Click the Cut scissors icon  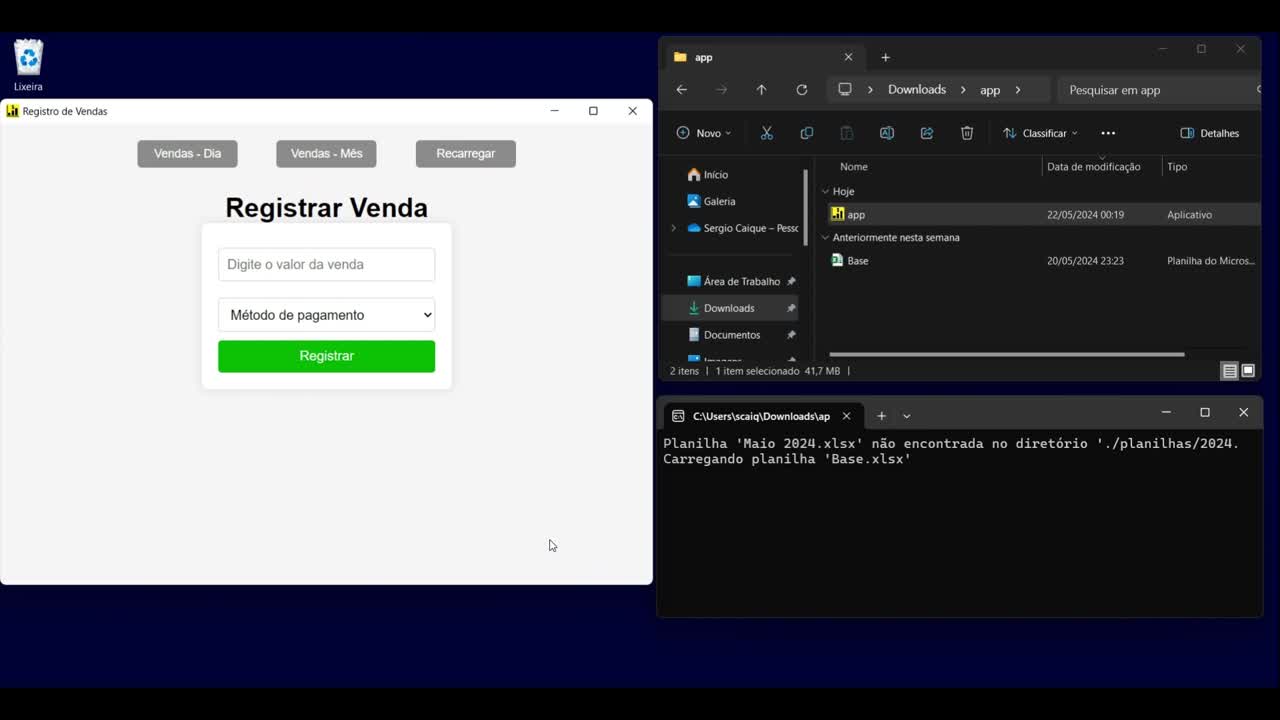[767, 133]
